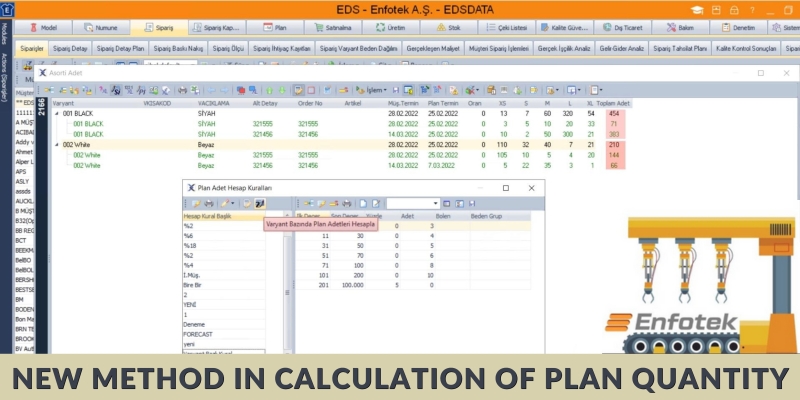Viewport: 800px width, 400px height.
Task: Click the 100.000 Son Deger cell
Action: click(347, 285)
